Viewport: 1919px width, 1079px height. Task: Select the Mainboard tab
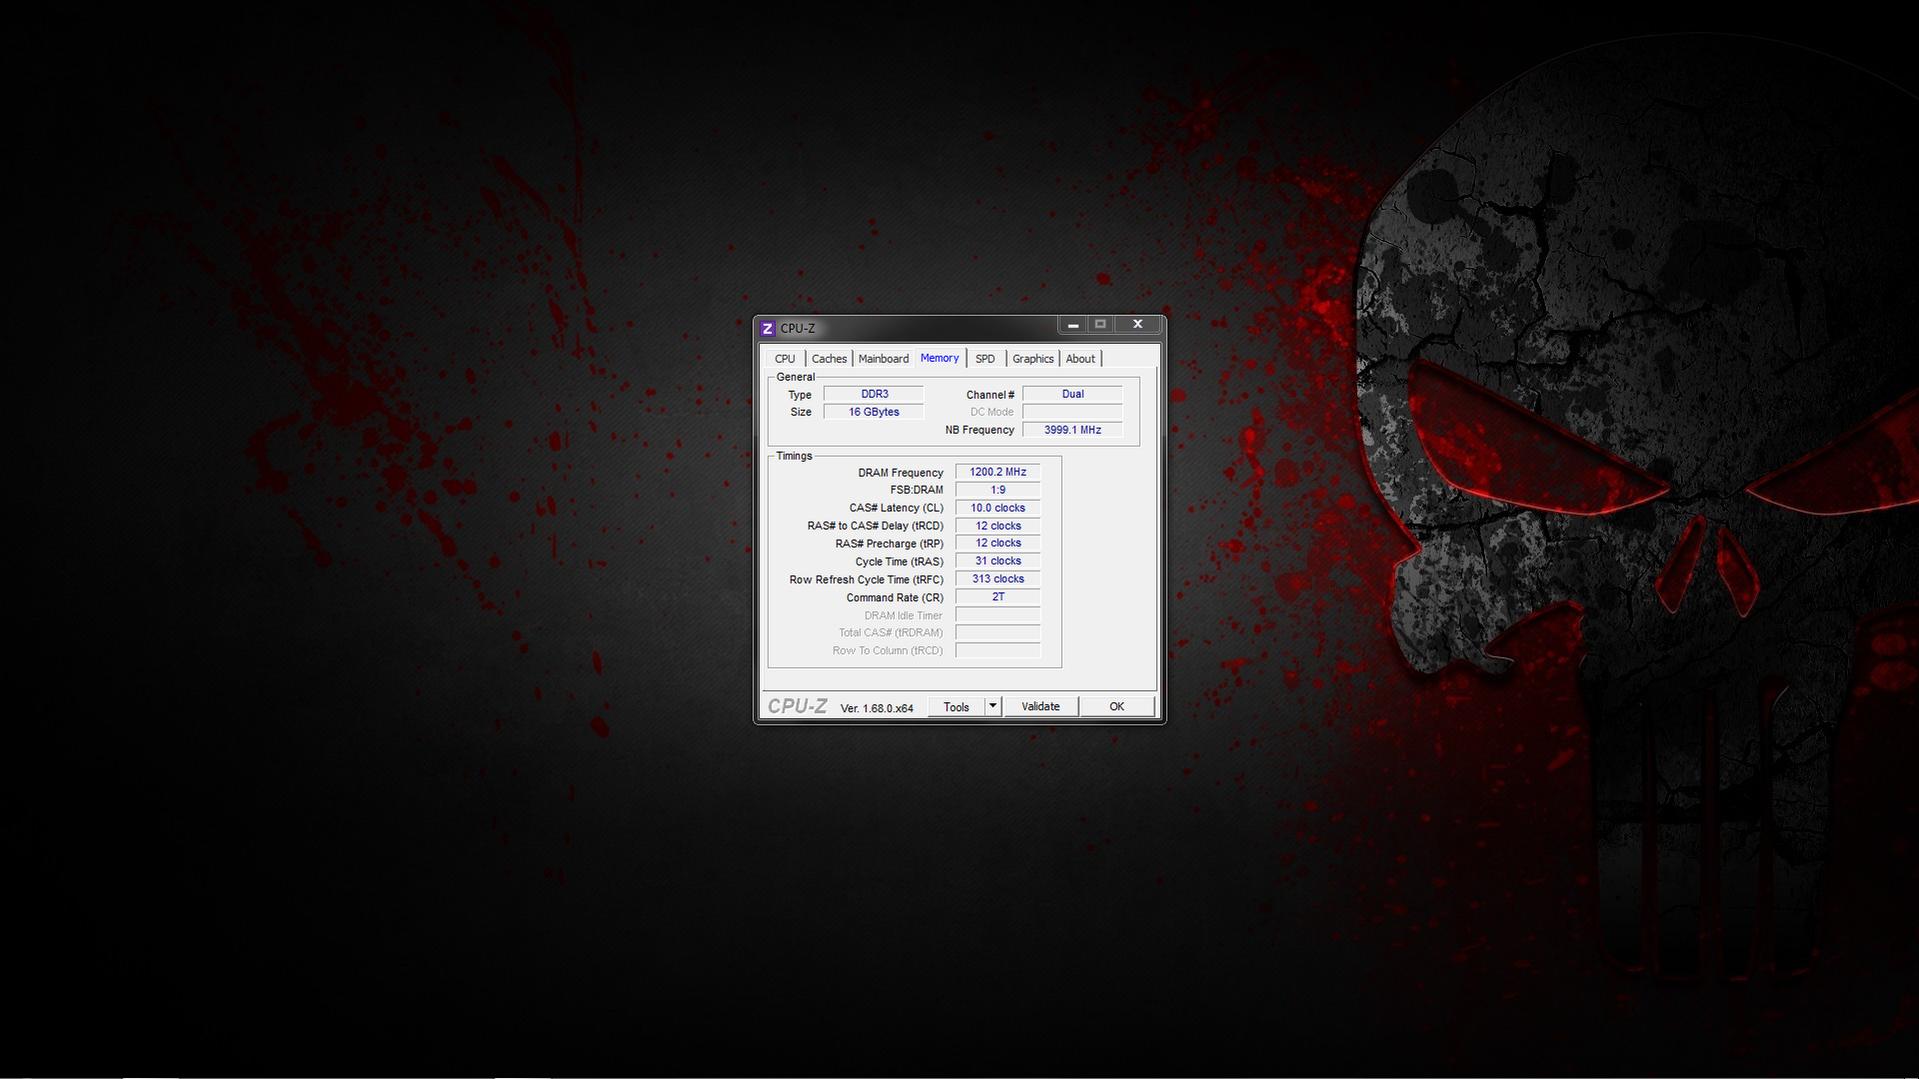(x=884, y=359)
